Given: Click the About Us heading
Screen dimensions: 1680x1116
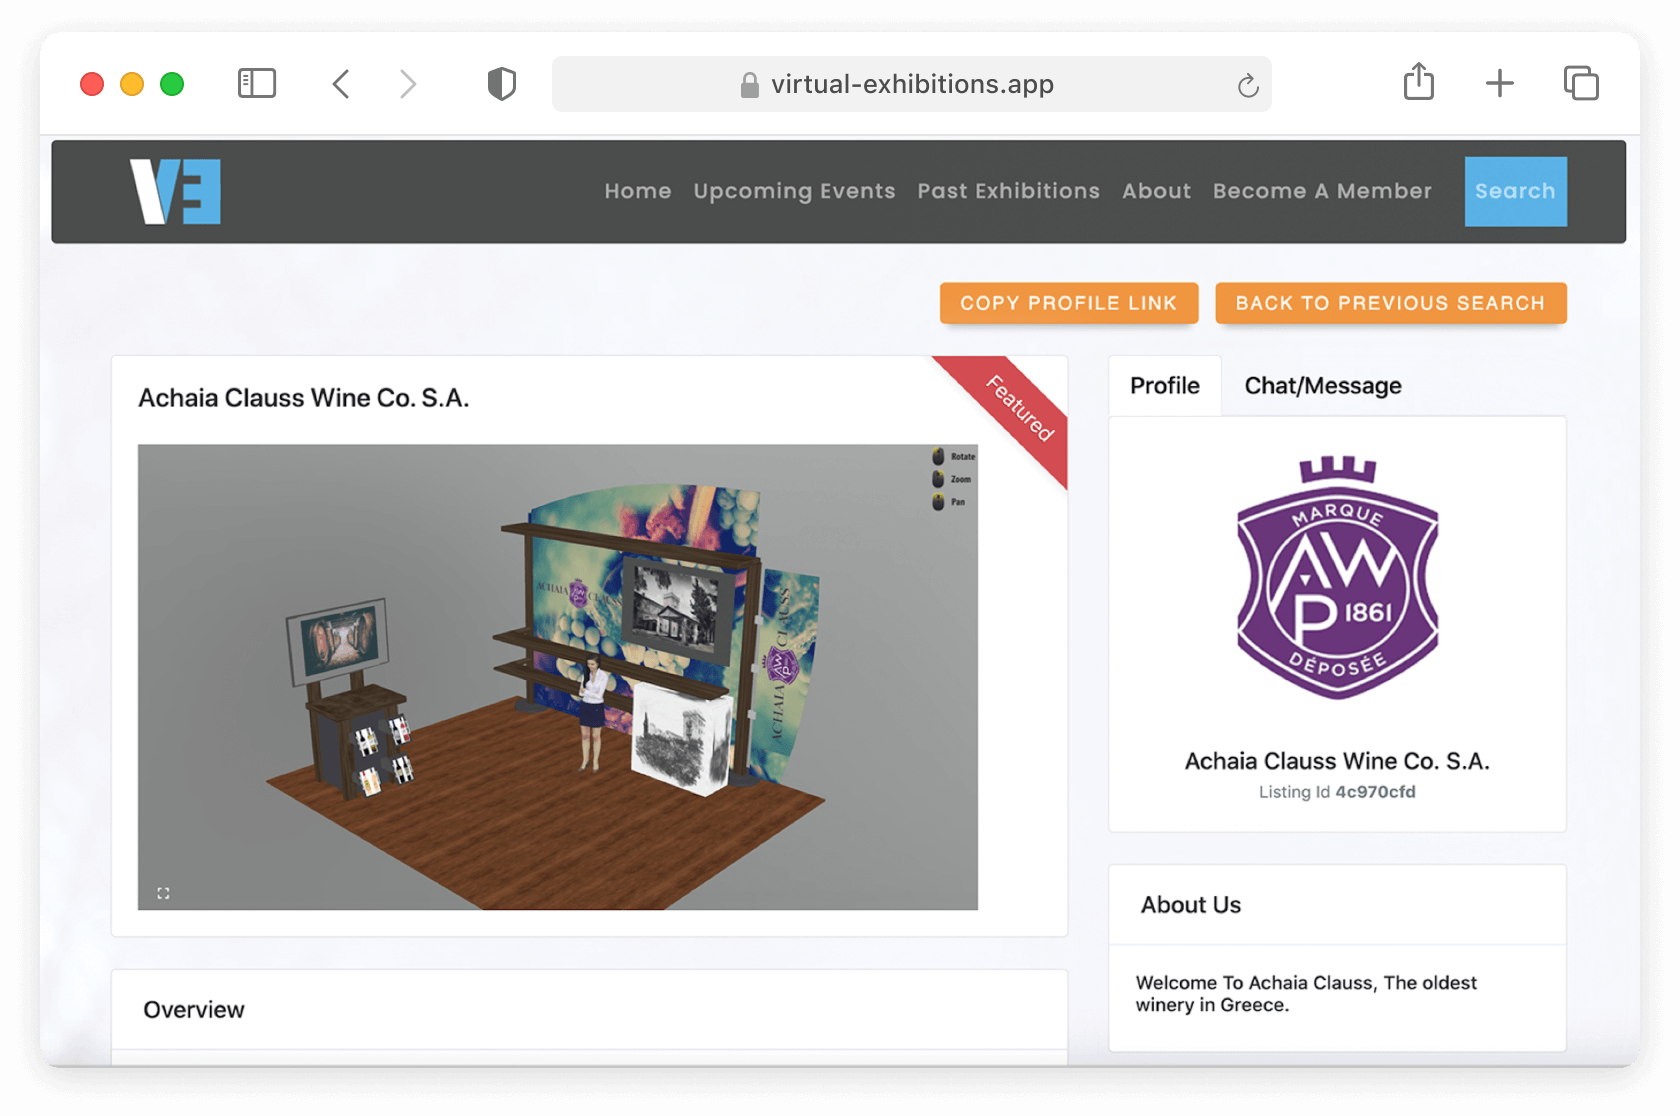Looking at the screenshot, I should point(1191,905).
